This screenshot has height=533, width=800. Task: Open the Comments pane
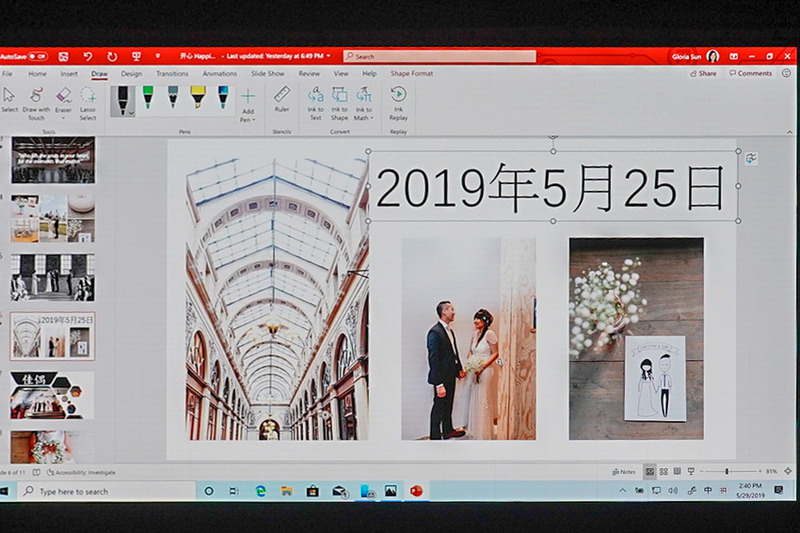coord(751,73)
